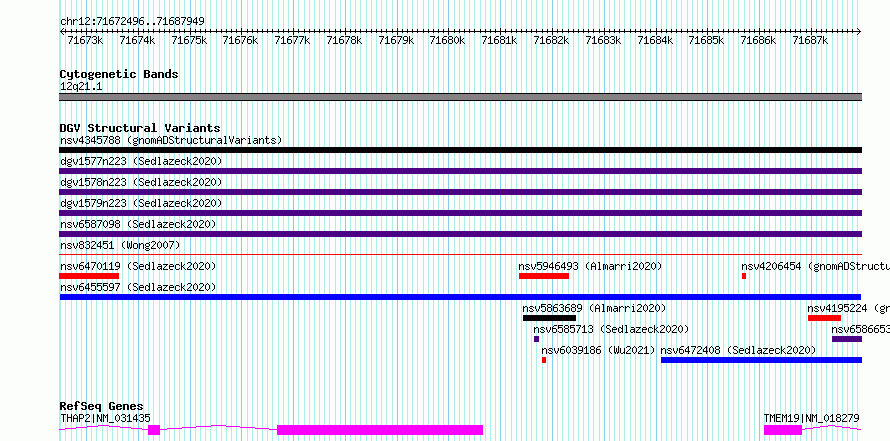This screenshot has width=890, height=441.
Task: Open the dgv1577n223 Sedlazeck2020 label
Action: click(141, 161)
